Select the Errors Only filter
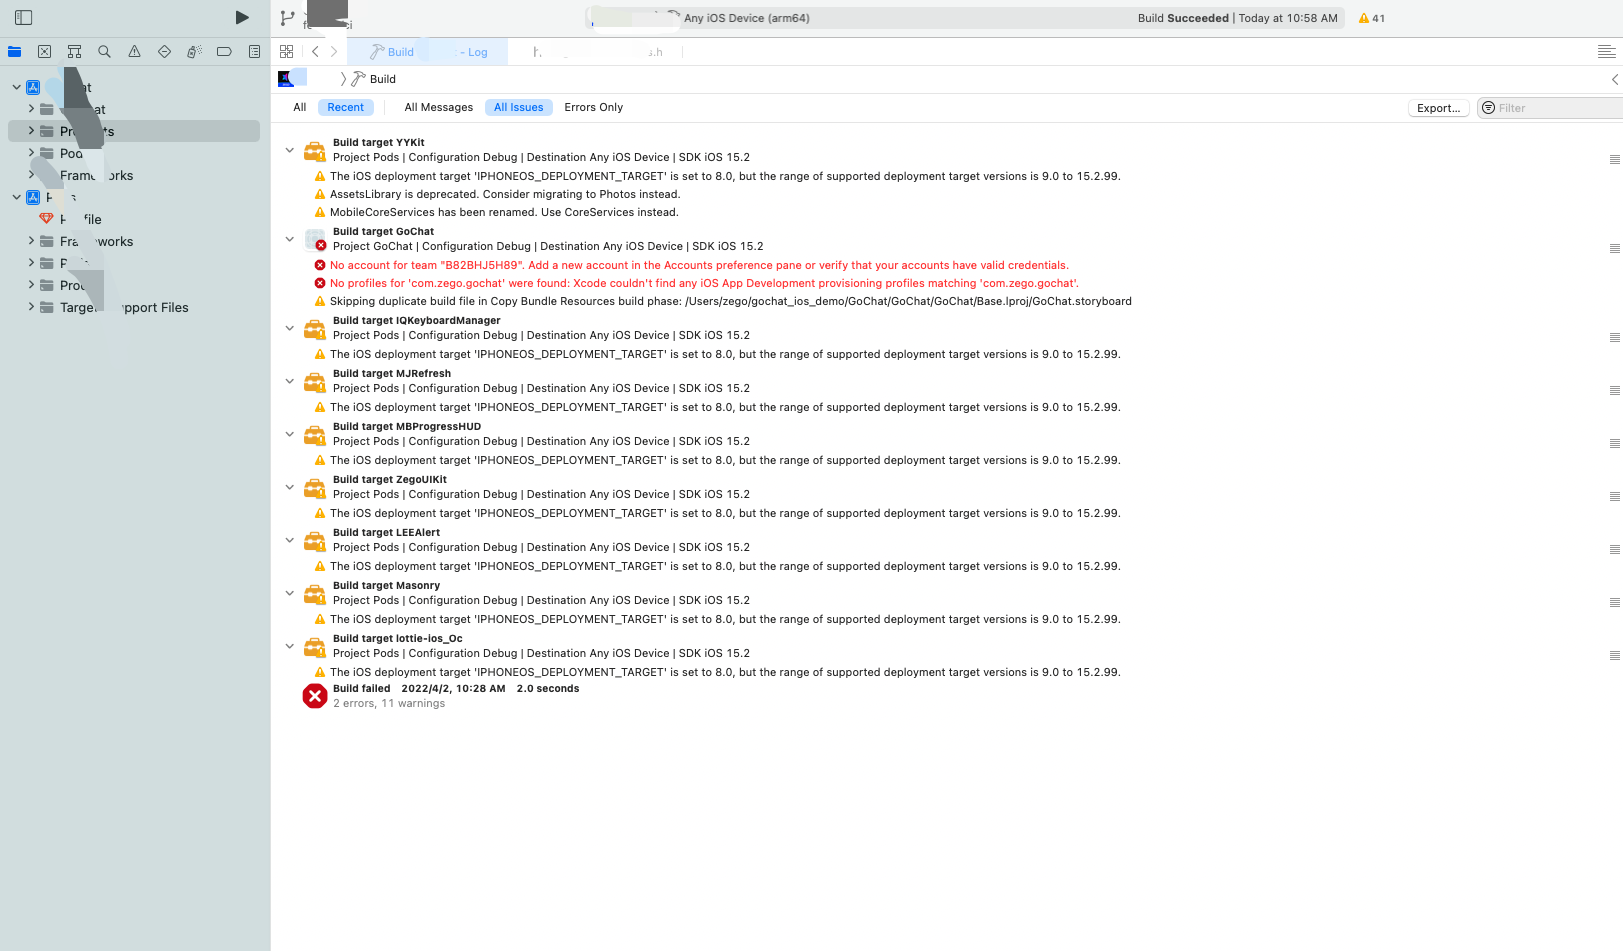1623x951 pixels. click(x=594, y=107)
